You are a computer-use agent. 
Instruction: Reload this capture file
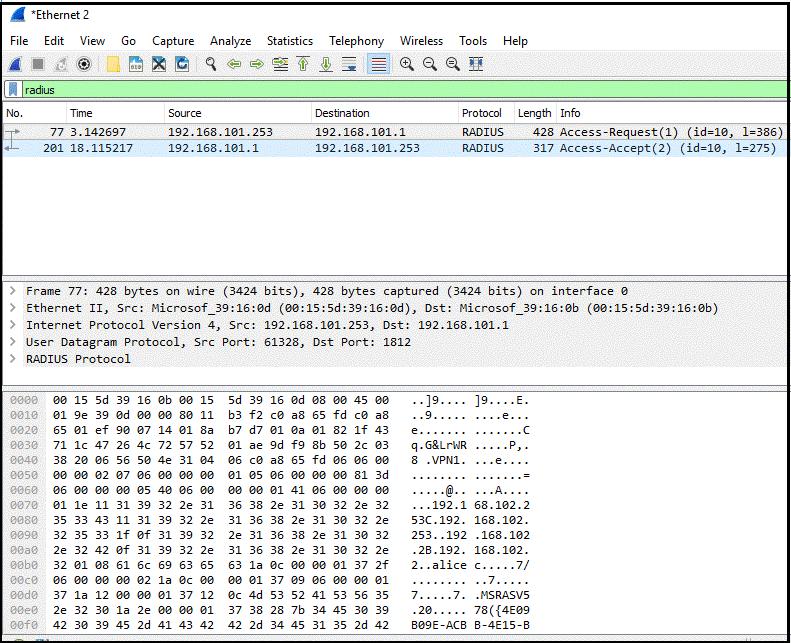[x=182, y=64]
